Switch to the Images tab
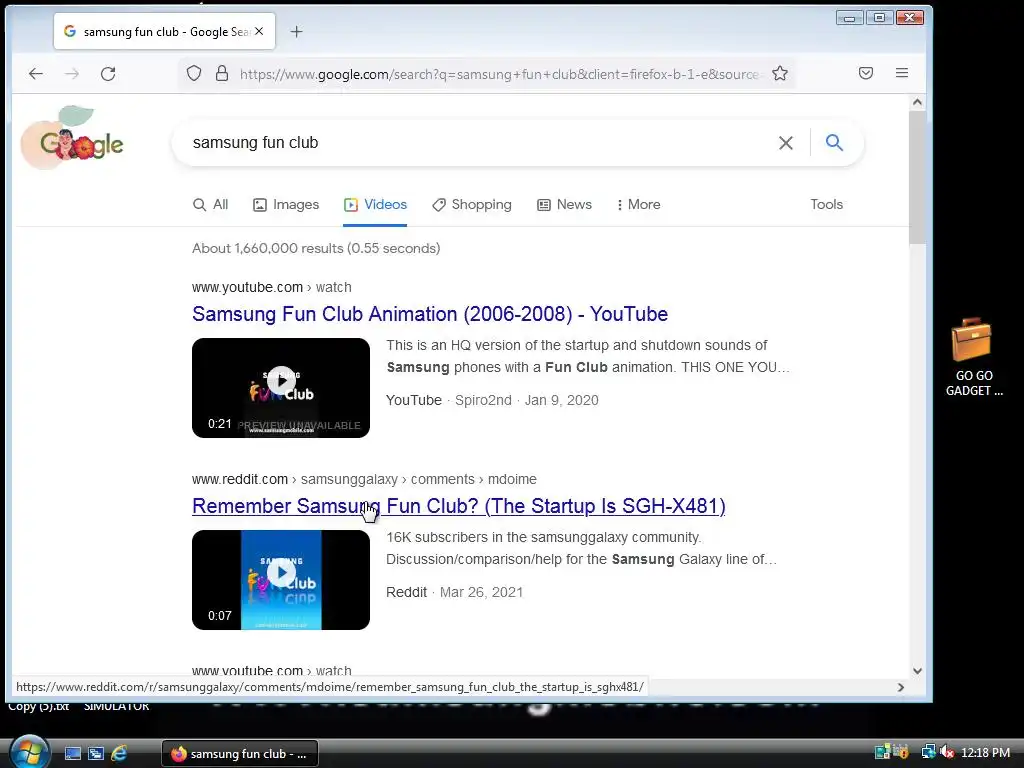This screenshot has height=768, width=1024. (286, 204)
